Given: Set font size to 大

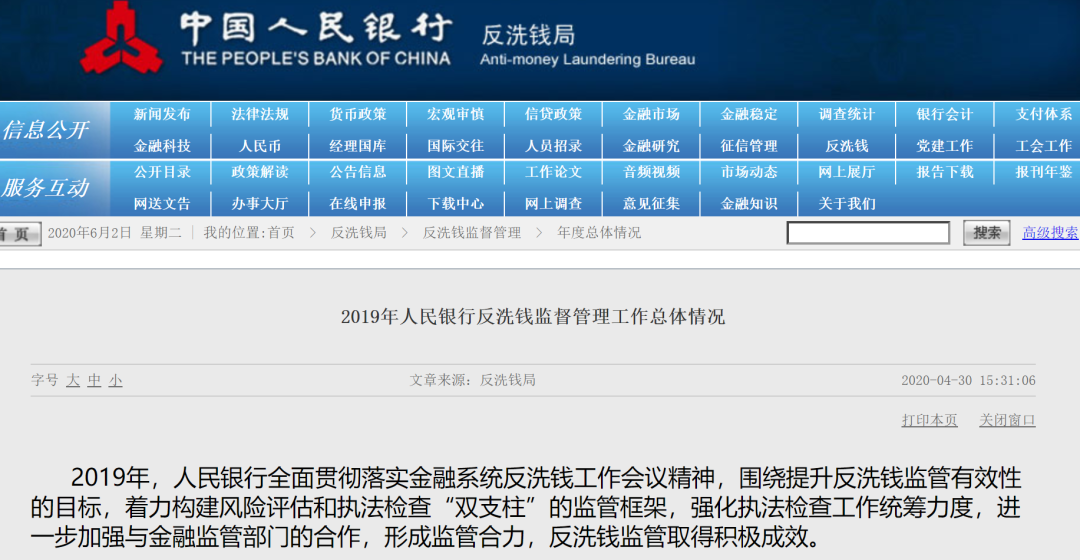Looking at the screenshot, I should (73, 380).
